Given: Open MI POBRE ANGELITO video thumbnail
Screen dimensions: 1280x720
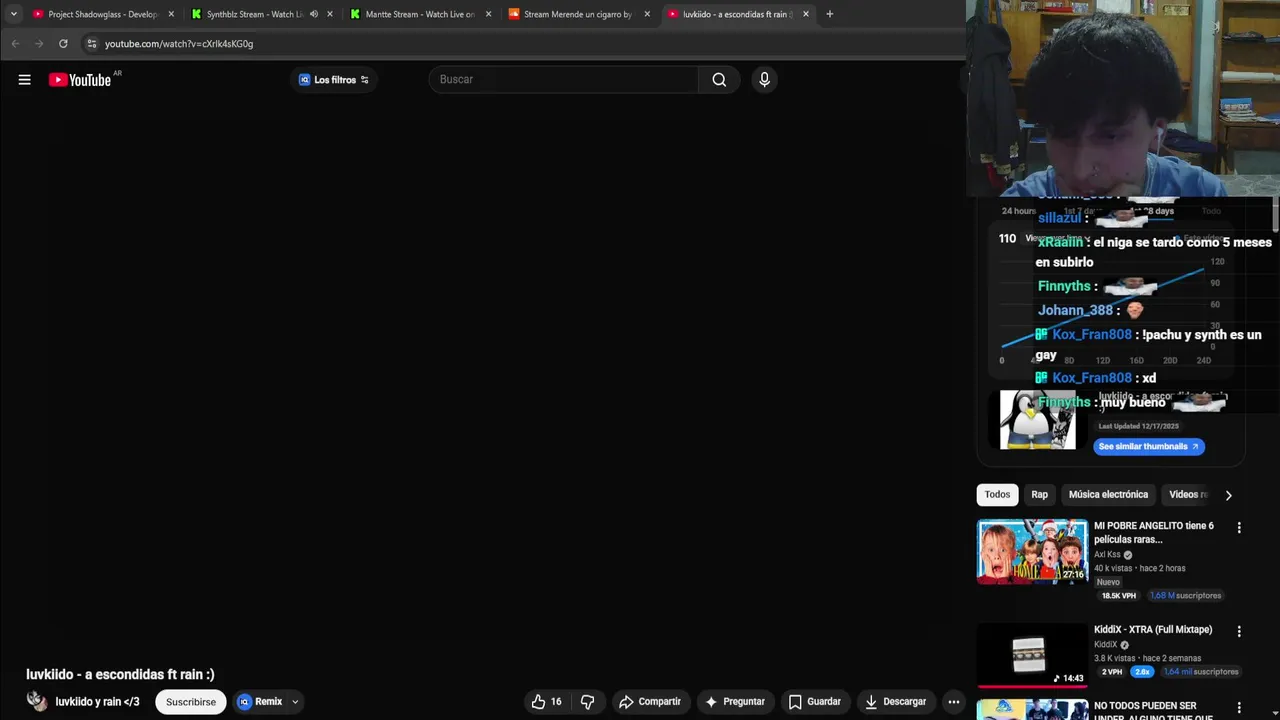Looking at the screenshot, I should coord(1032,551).
